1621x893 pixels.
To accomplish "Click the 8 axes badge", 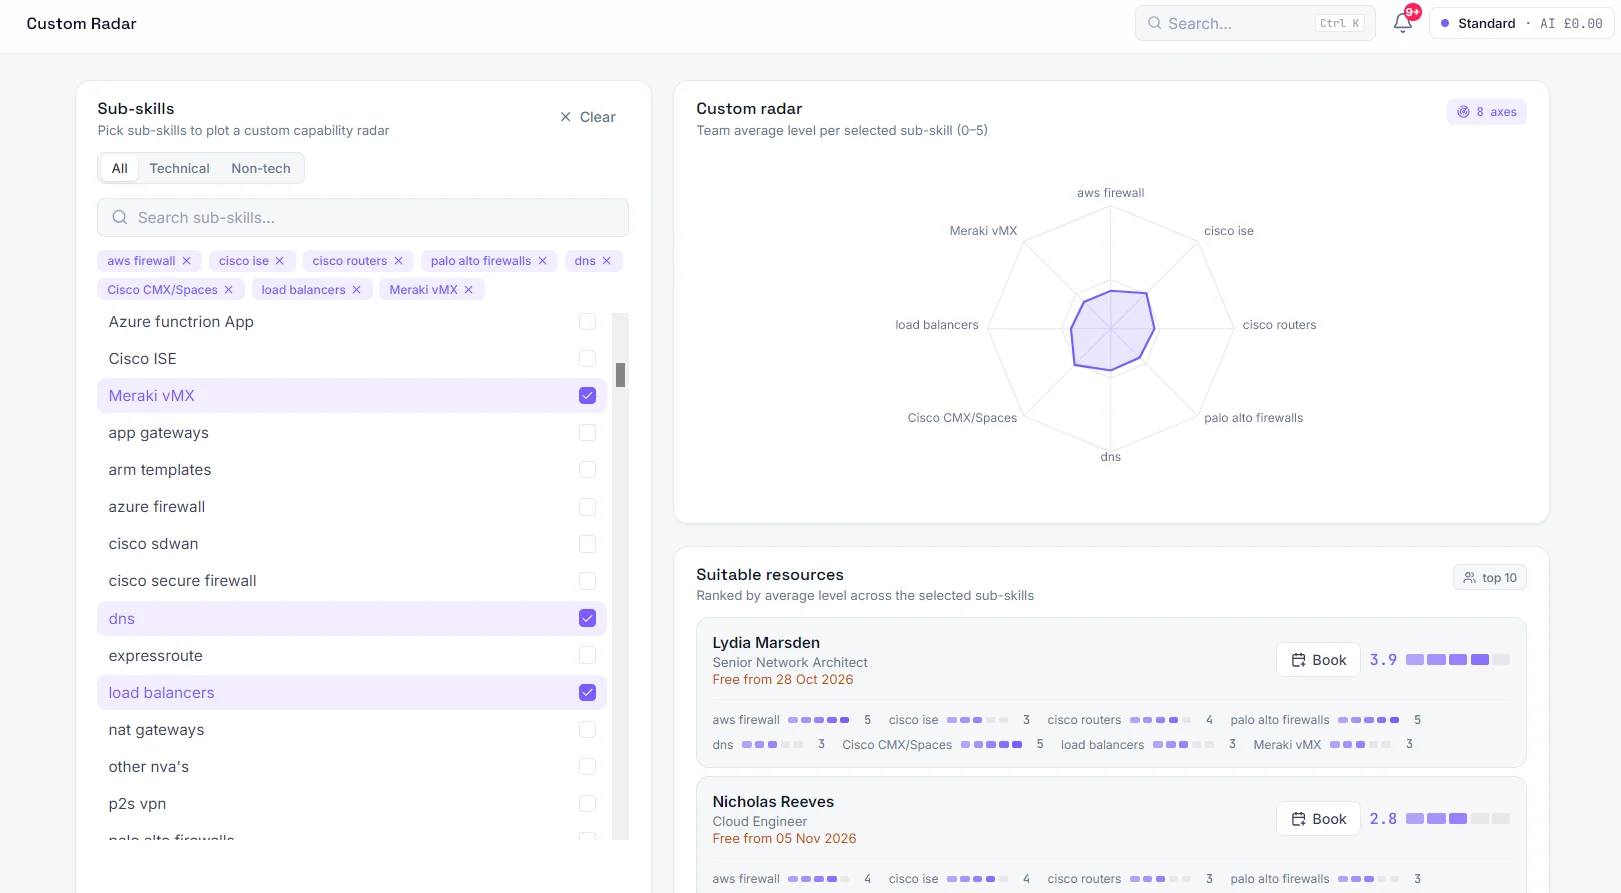I will pos(1486,112).
